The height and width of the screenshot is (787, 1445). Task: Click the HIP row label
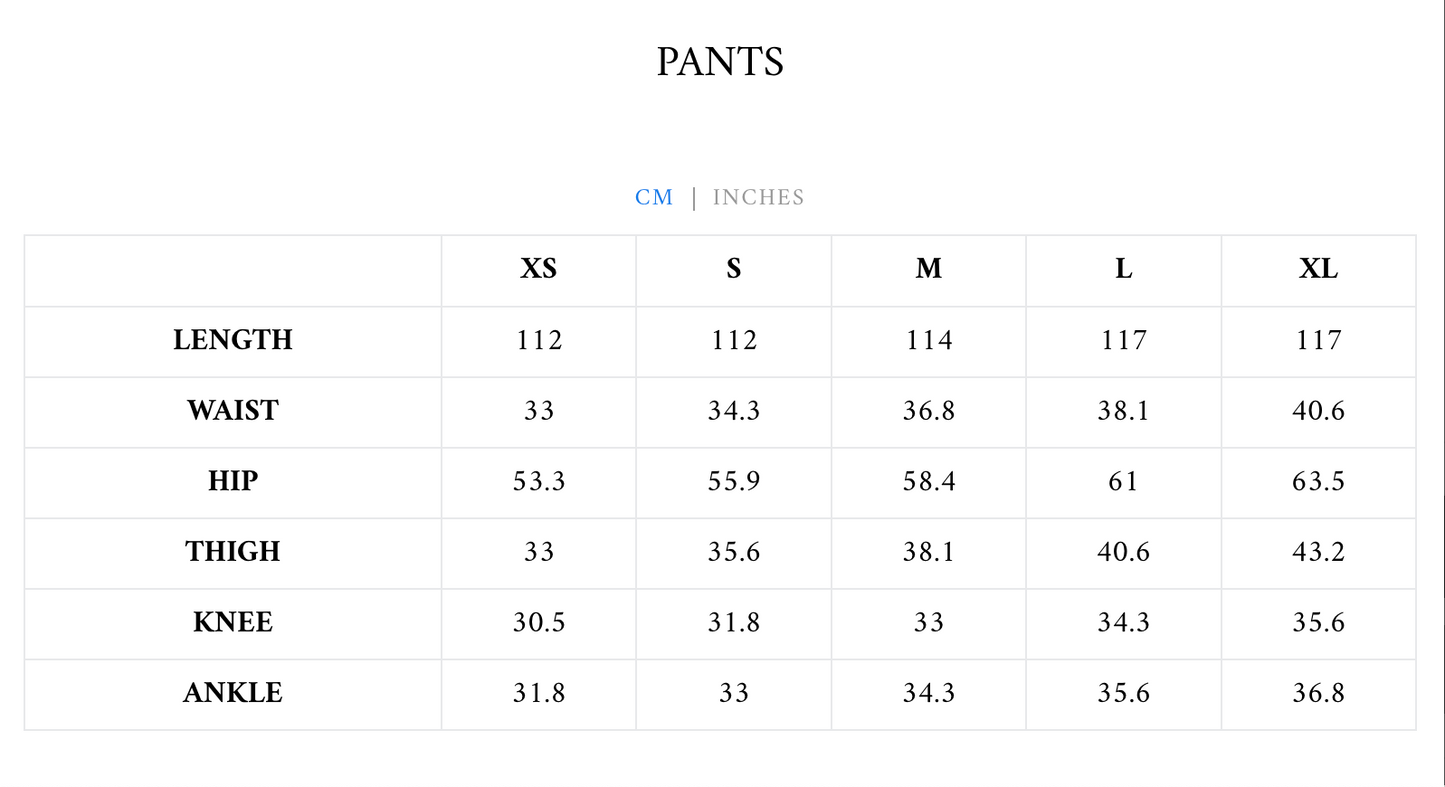point(233,482)
